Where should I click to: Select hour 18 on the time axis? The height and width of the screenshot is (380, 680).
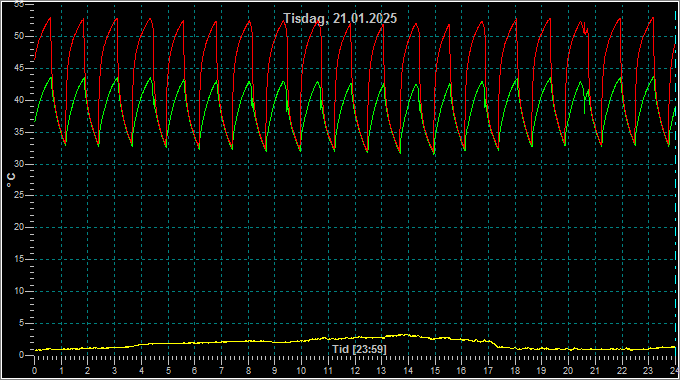coord(515,371)
